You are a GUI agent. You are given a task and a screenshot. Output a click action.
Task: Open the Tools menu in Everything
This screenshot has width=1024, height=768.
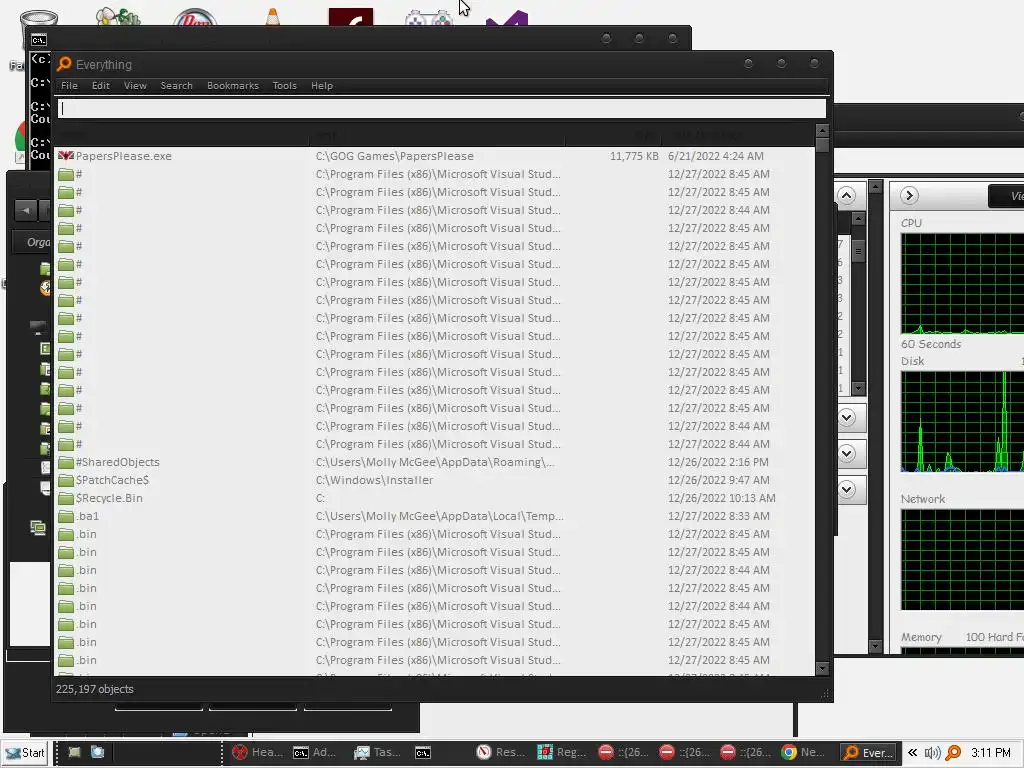[284, 86]
